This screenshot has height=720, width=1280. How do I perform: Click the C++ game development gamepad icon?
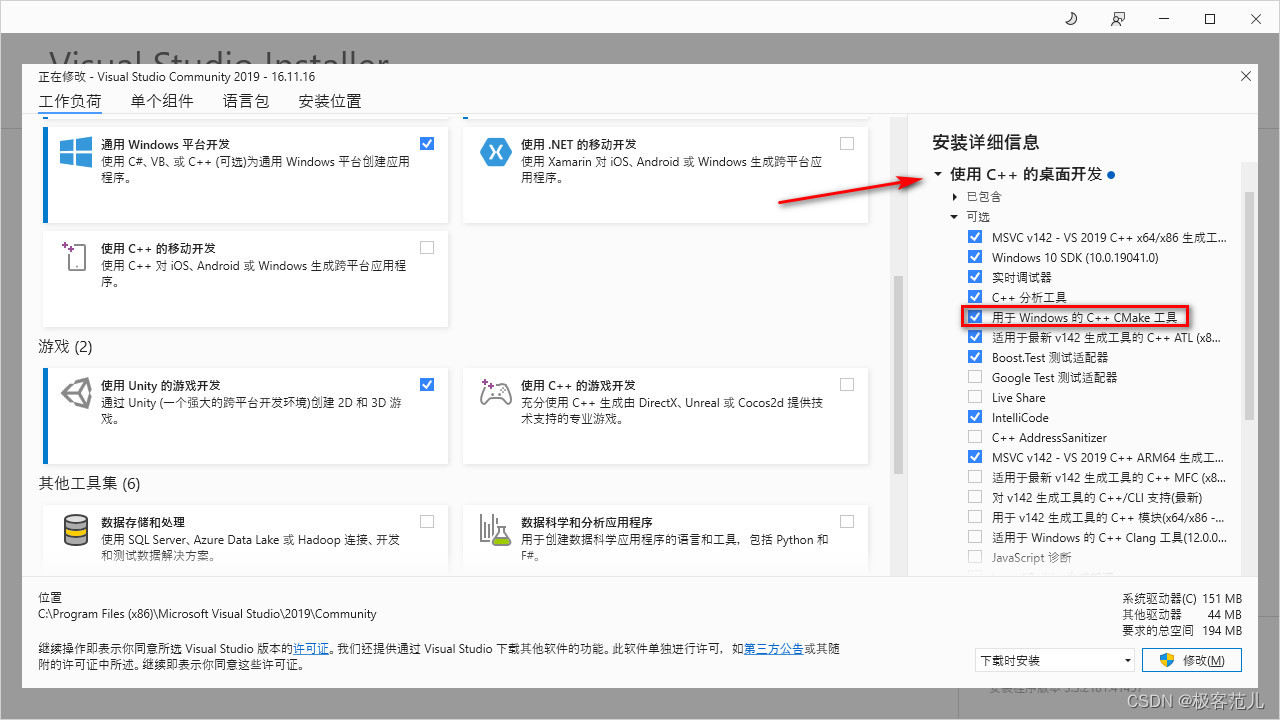tap(495, 393)
